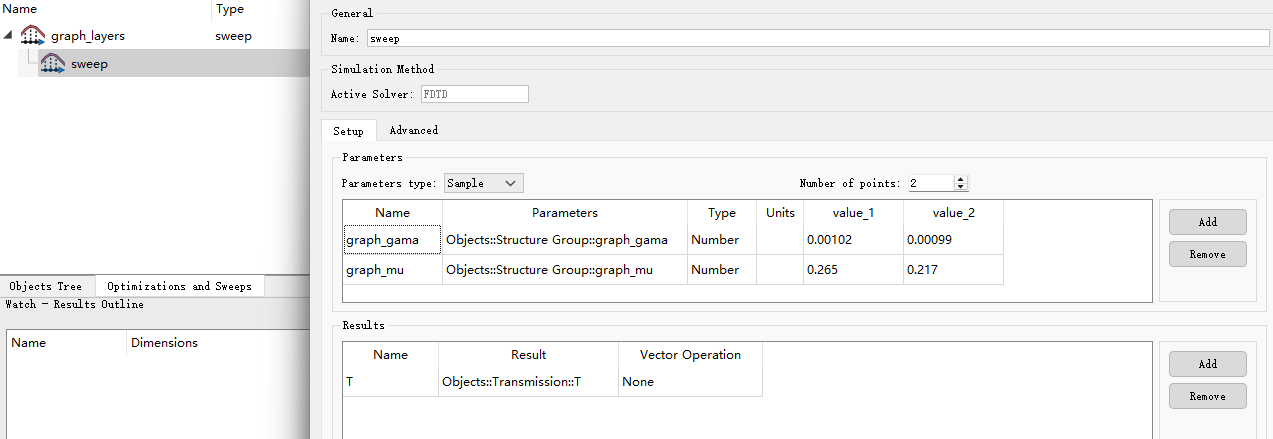Click Add in the Results section
1273x439 pixels.
pos(1208,364)
